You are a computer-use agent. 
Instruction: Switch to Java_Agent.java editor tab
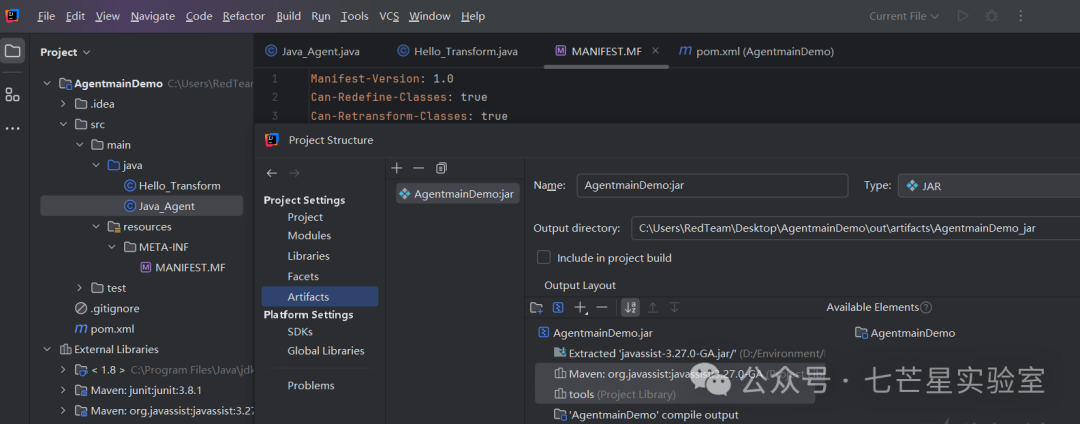click(312, 51)
